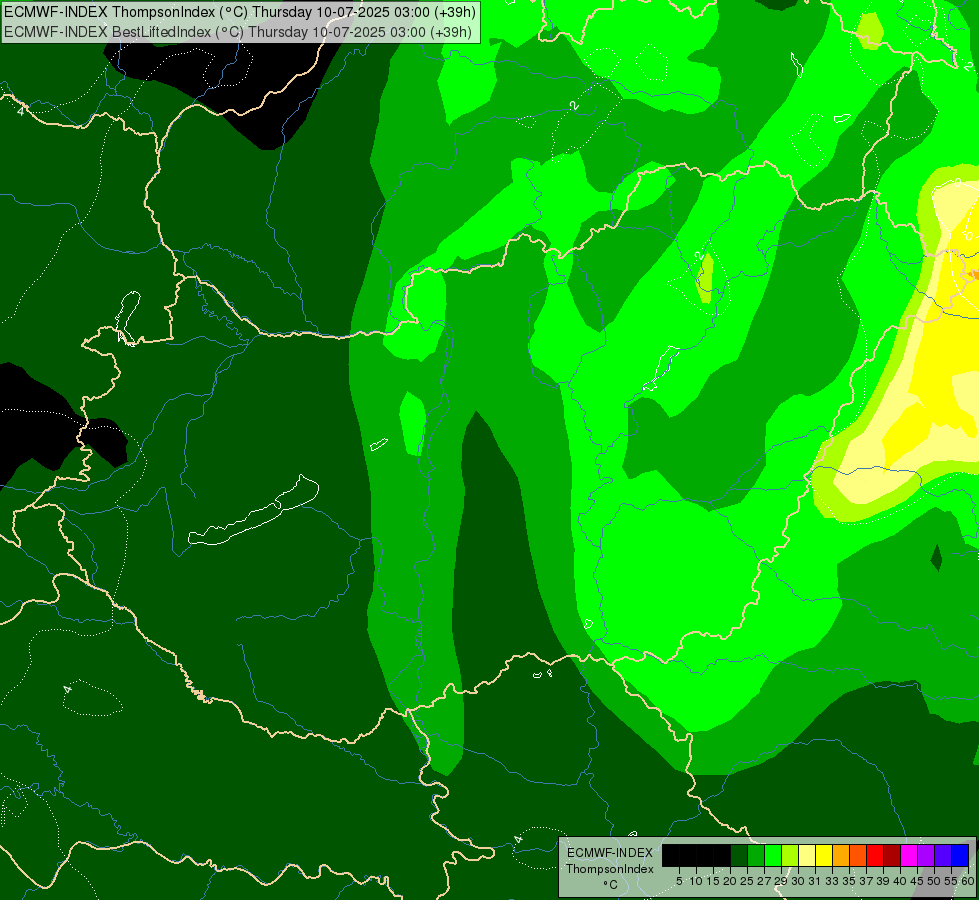Select the yellow-green 29–30 legend swatch
The height and width of the screenshot is (900, 979).
pyautogui.click(x=790, y=855)
